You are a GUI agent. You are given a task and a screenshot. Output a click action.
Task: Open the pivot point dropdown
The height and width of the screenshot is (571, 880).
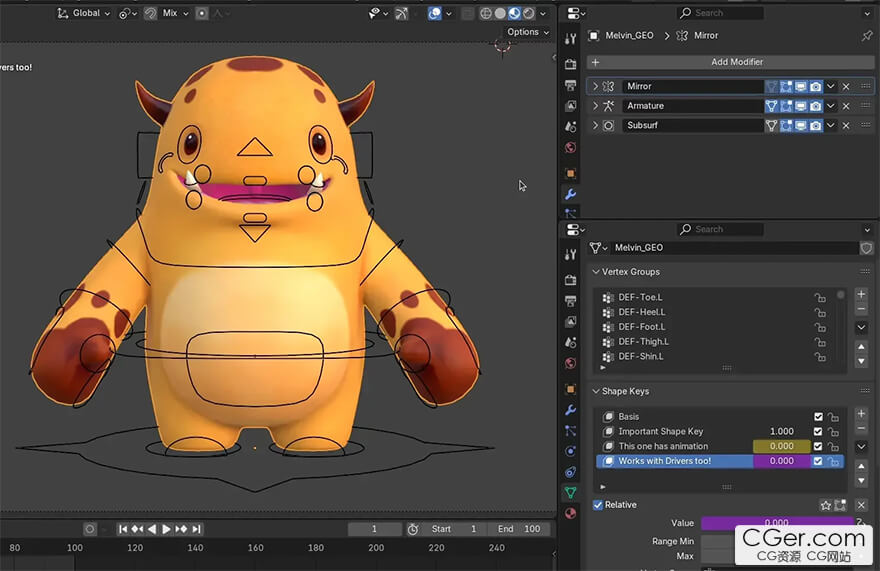pos(128,13)
